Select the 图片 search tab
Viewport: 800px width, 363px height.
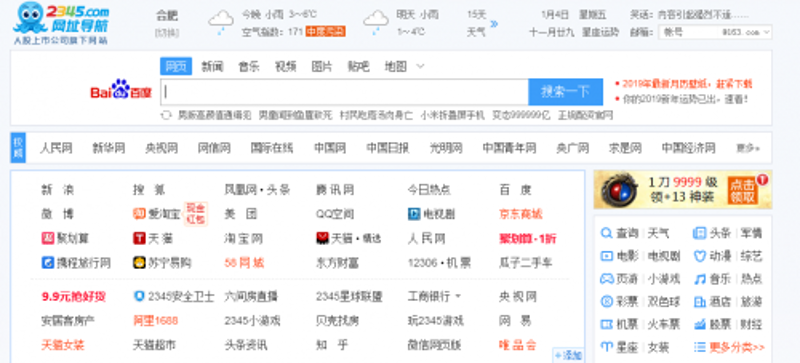[x=322, y=66]
